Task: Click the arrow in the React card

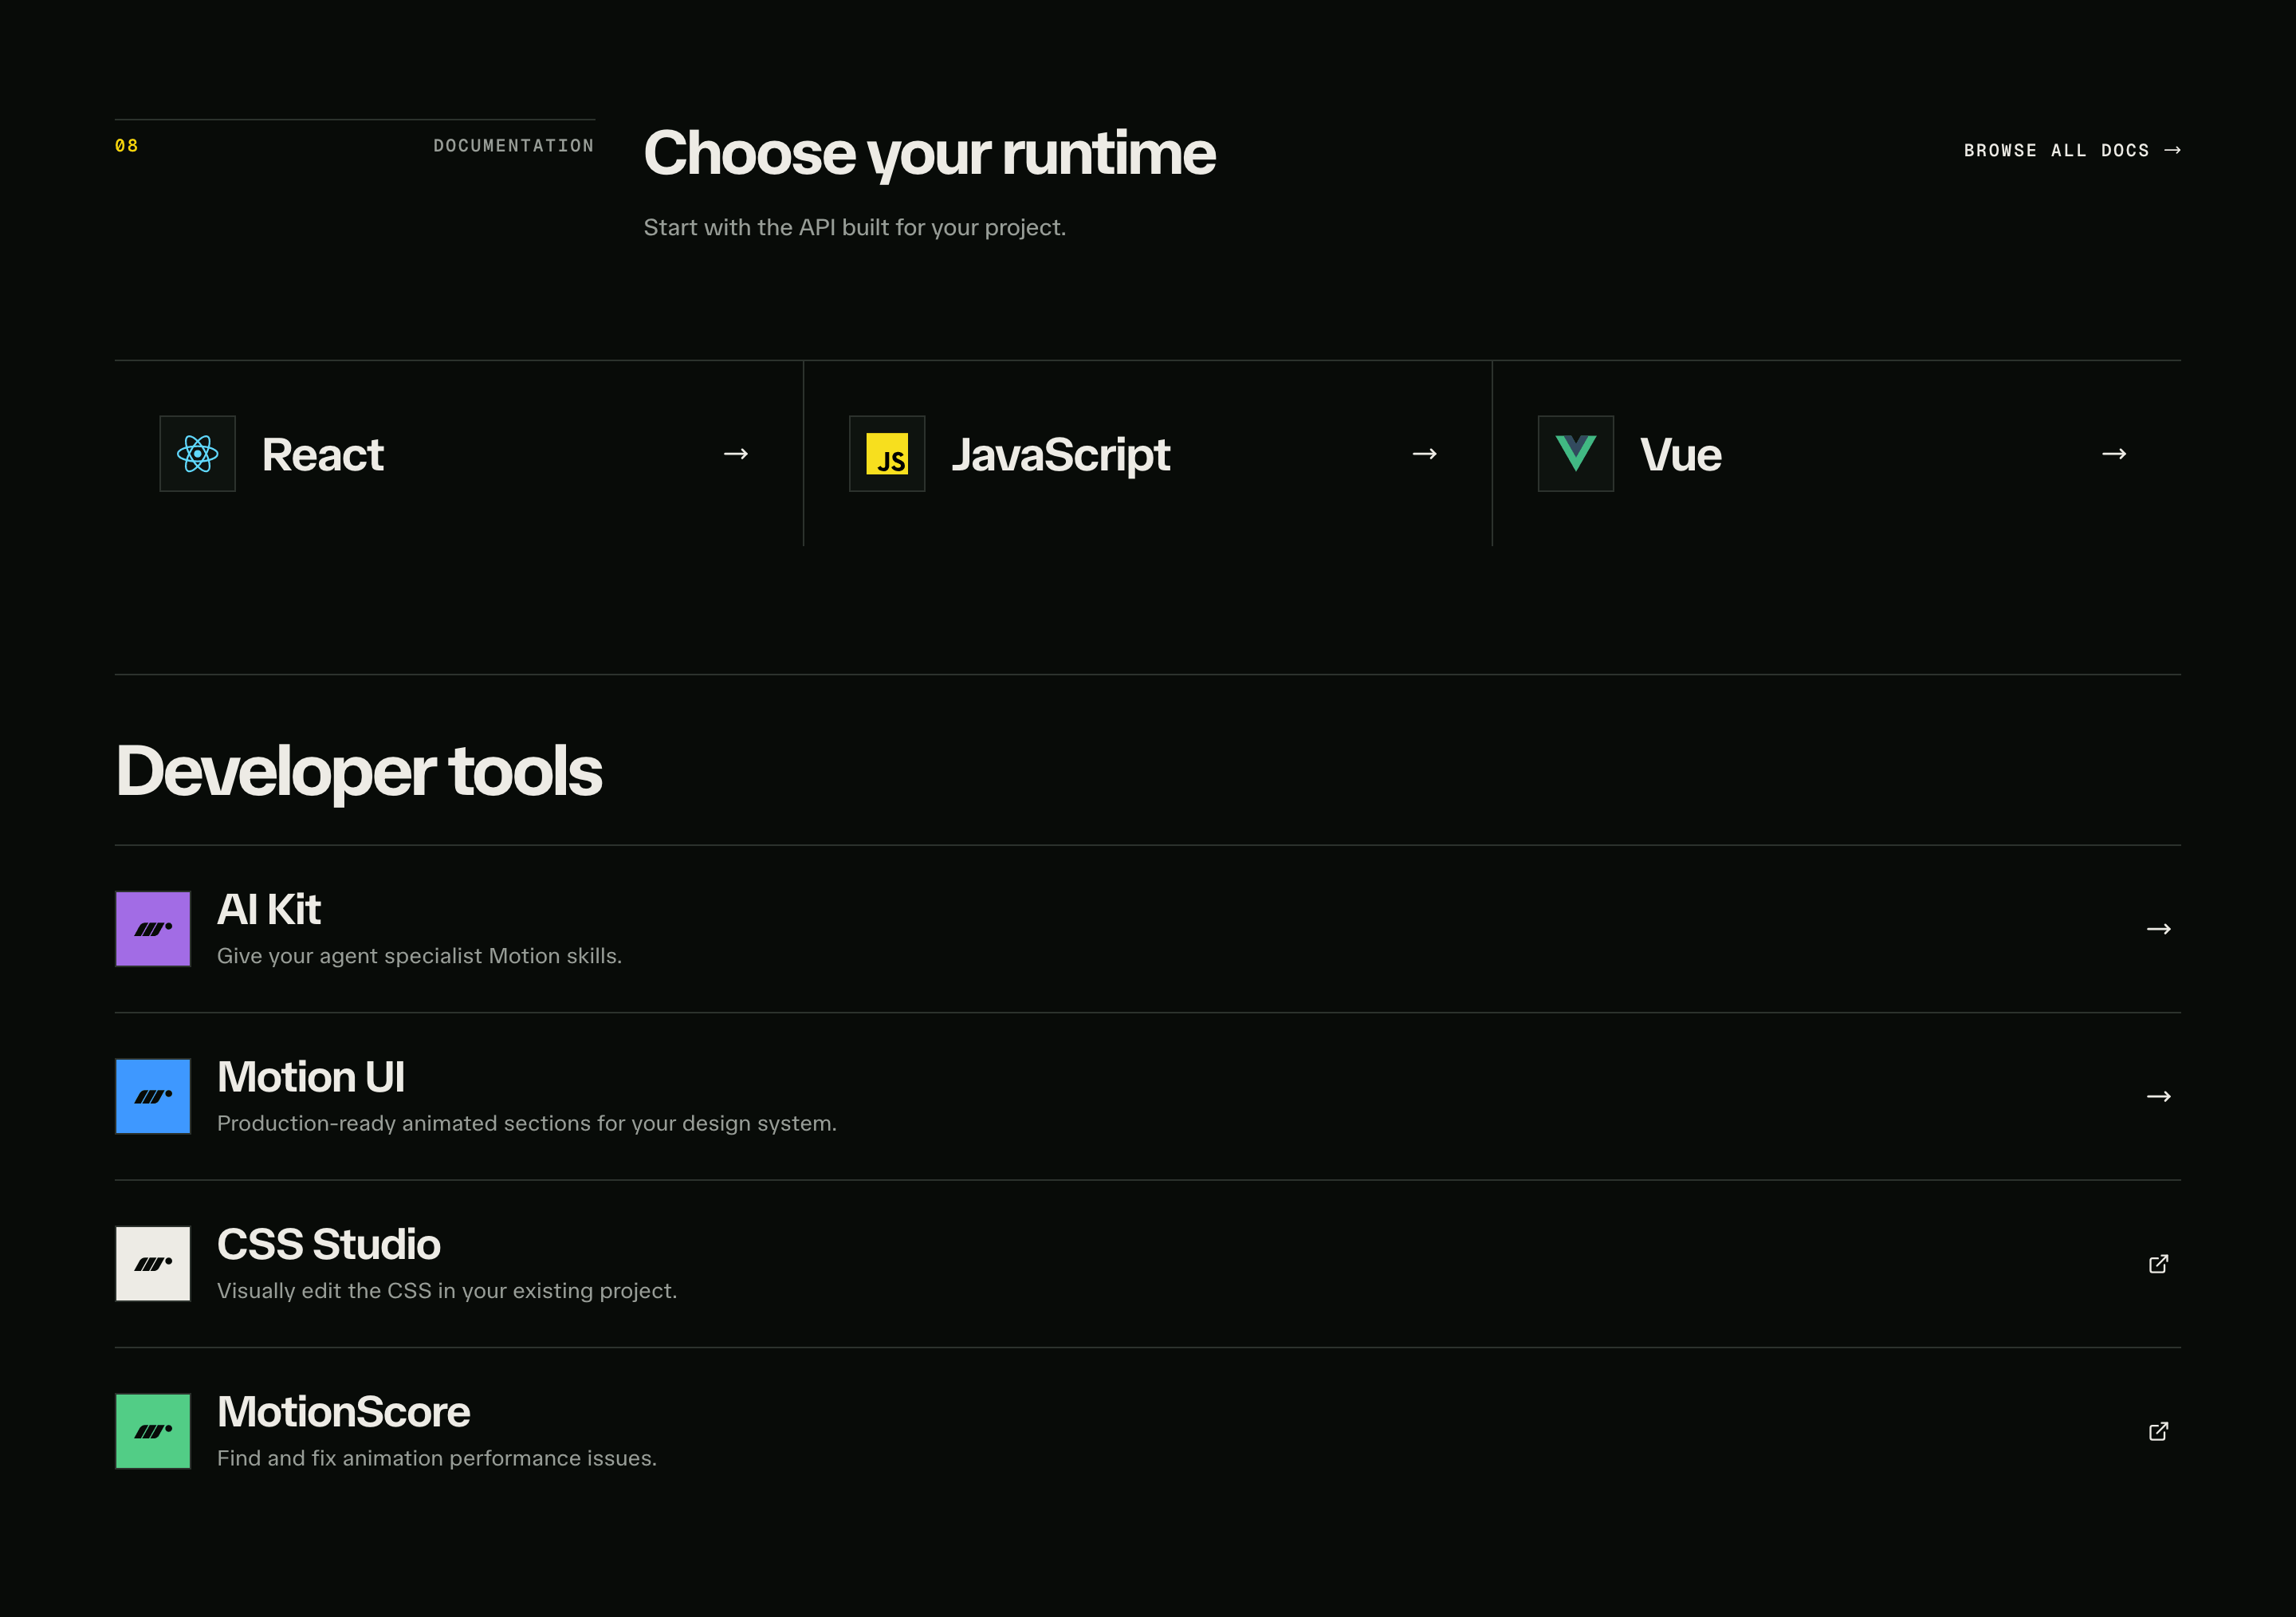Action: coord(736,454)
